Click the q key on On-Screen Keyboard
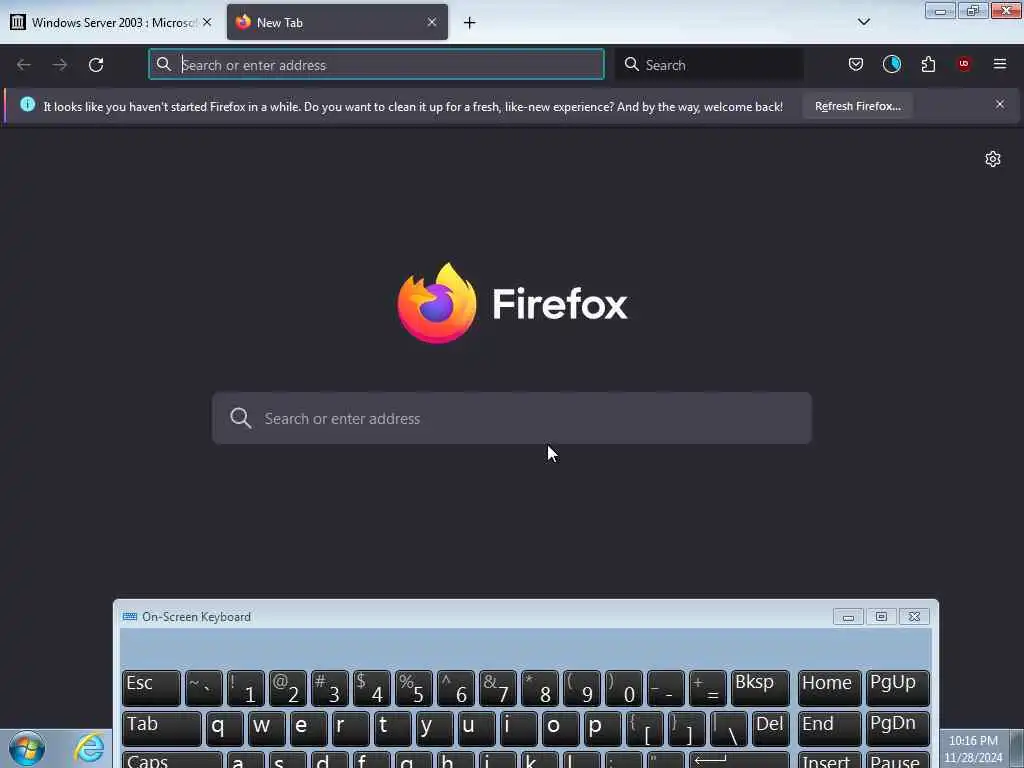Viewport: 1024px width, 768px height. coord(225,729)
